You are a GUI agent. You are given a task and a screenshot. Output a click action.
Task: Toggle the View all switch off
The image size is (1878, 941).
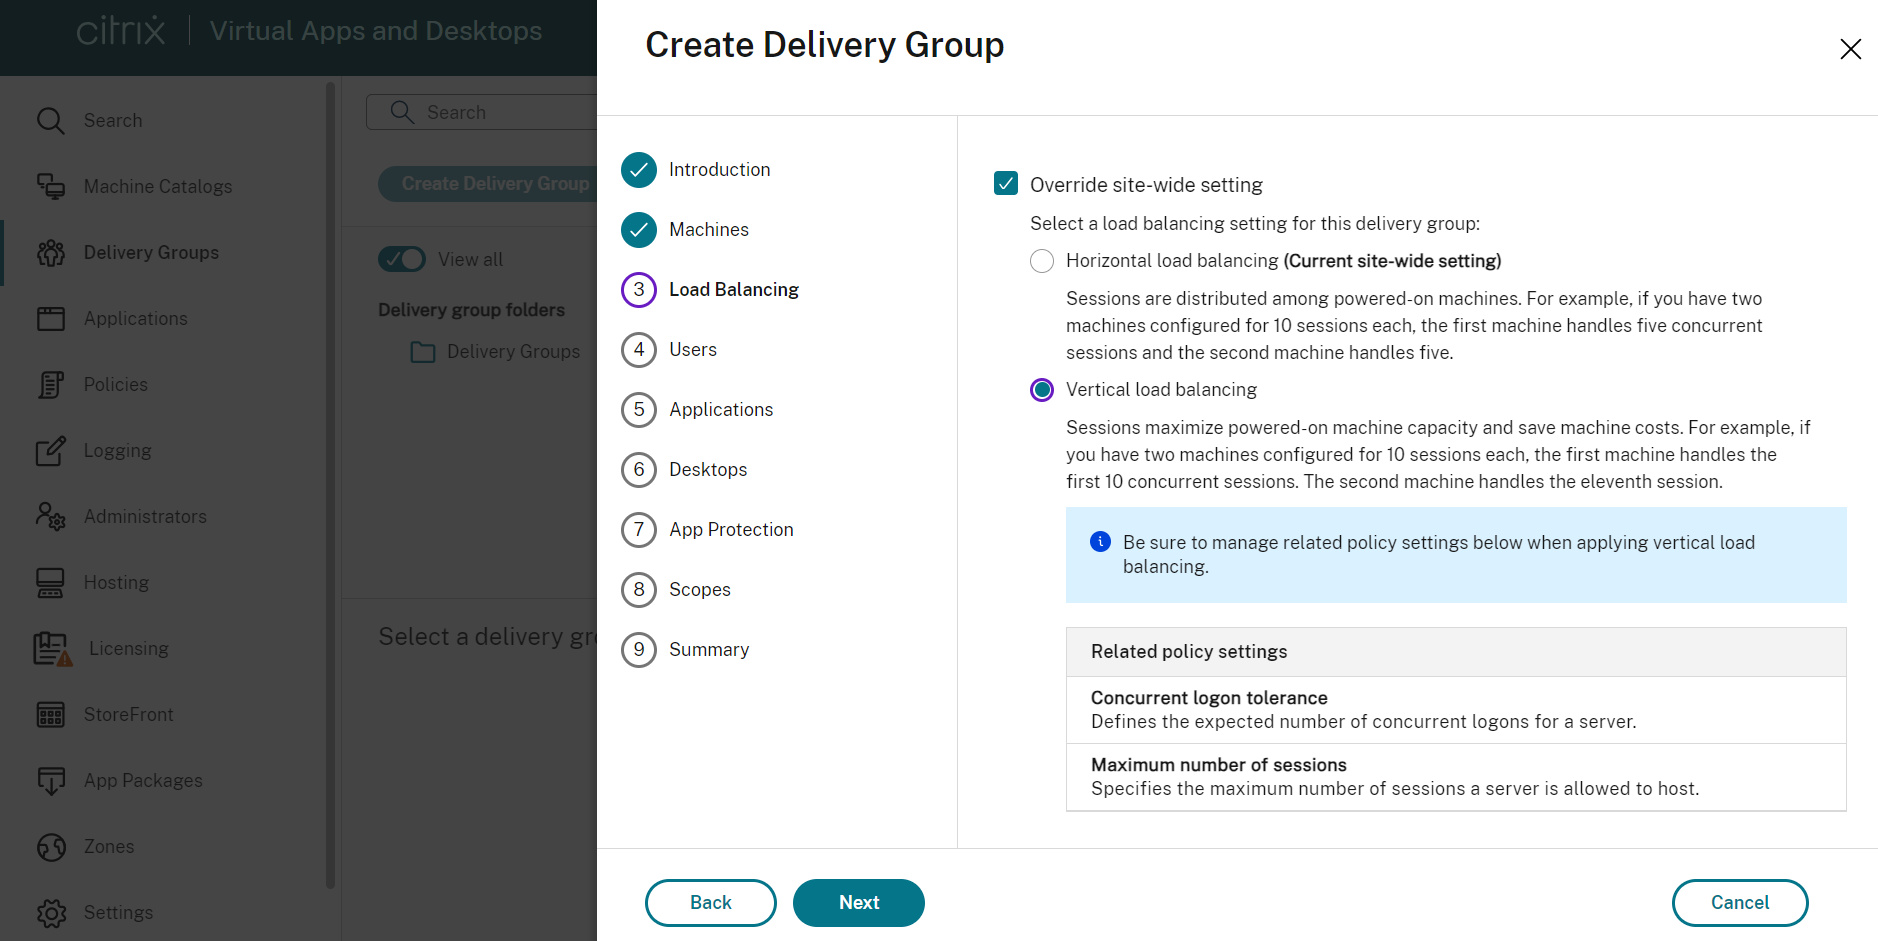tap(401, 259)
